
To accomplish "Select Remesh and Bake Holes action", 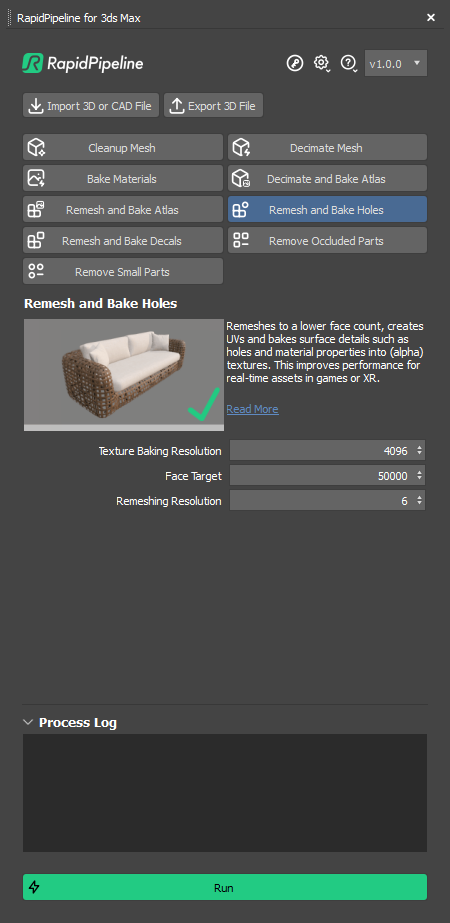I will click(x=327, y=210).
